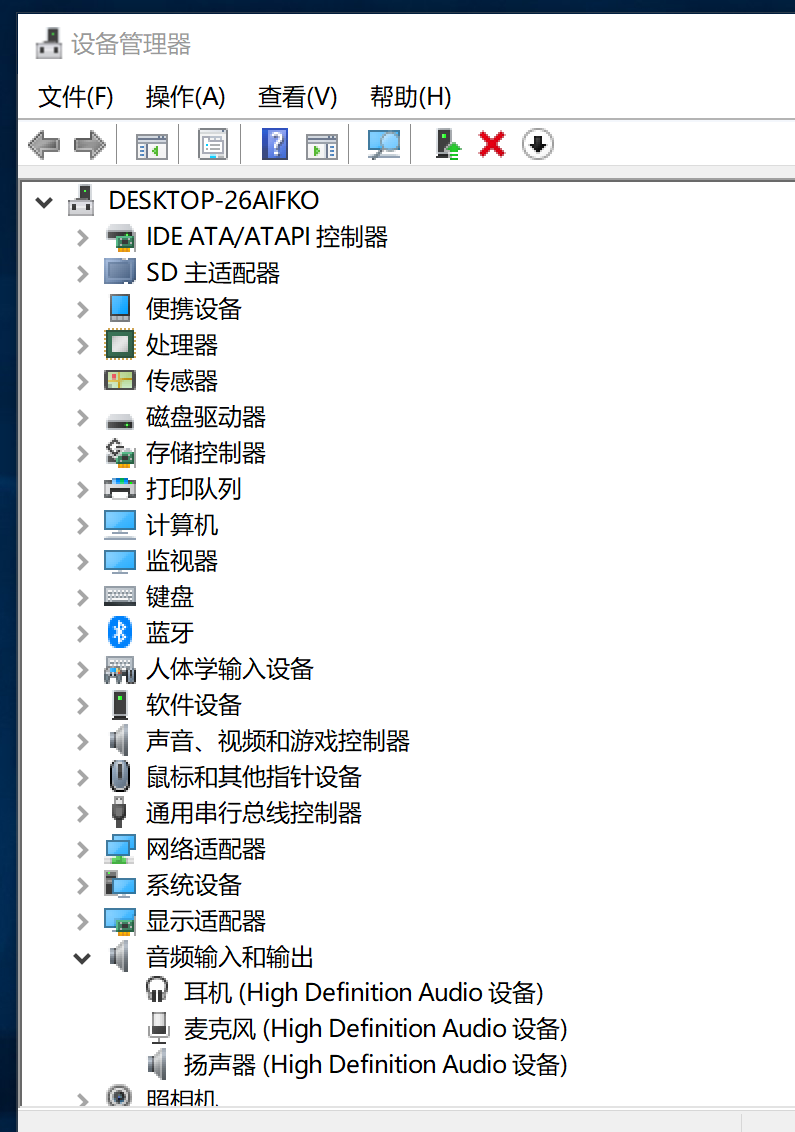Click the 通用串行总线控制器 USB icon
Screen dimensions: 795x1132
(120, 813)
